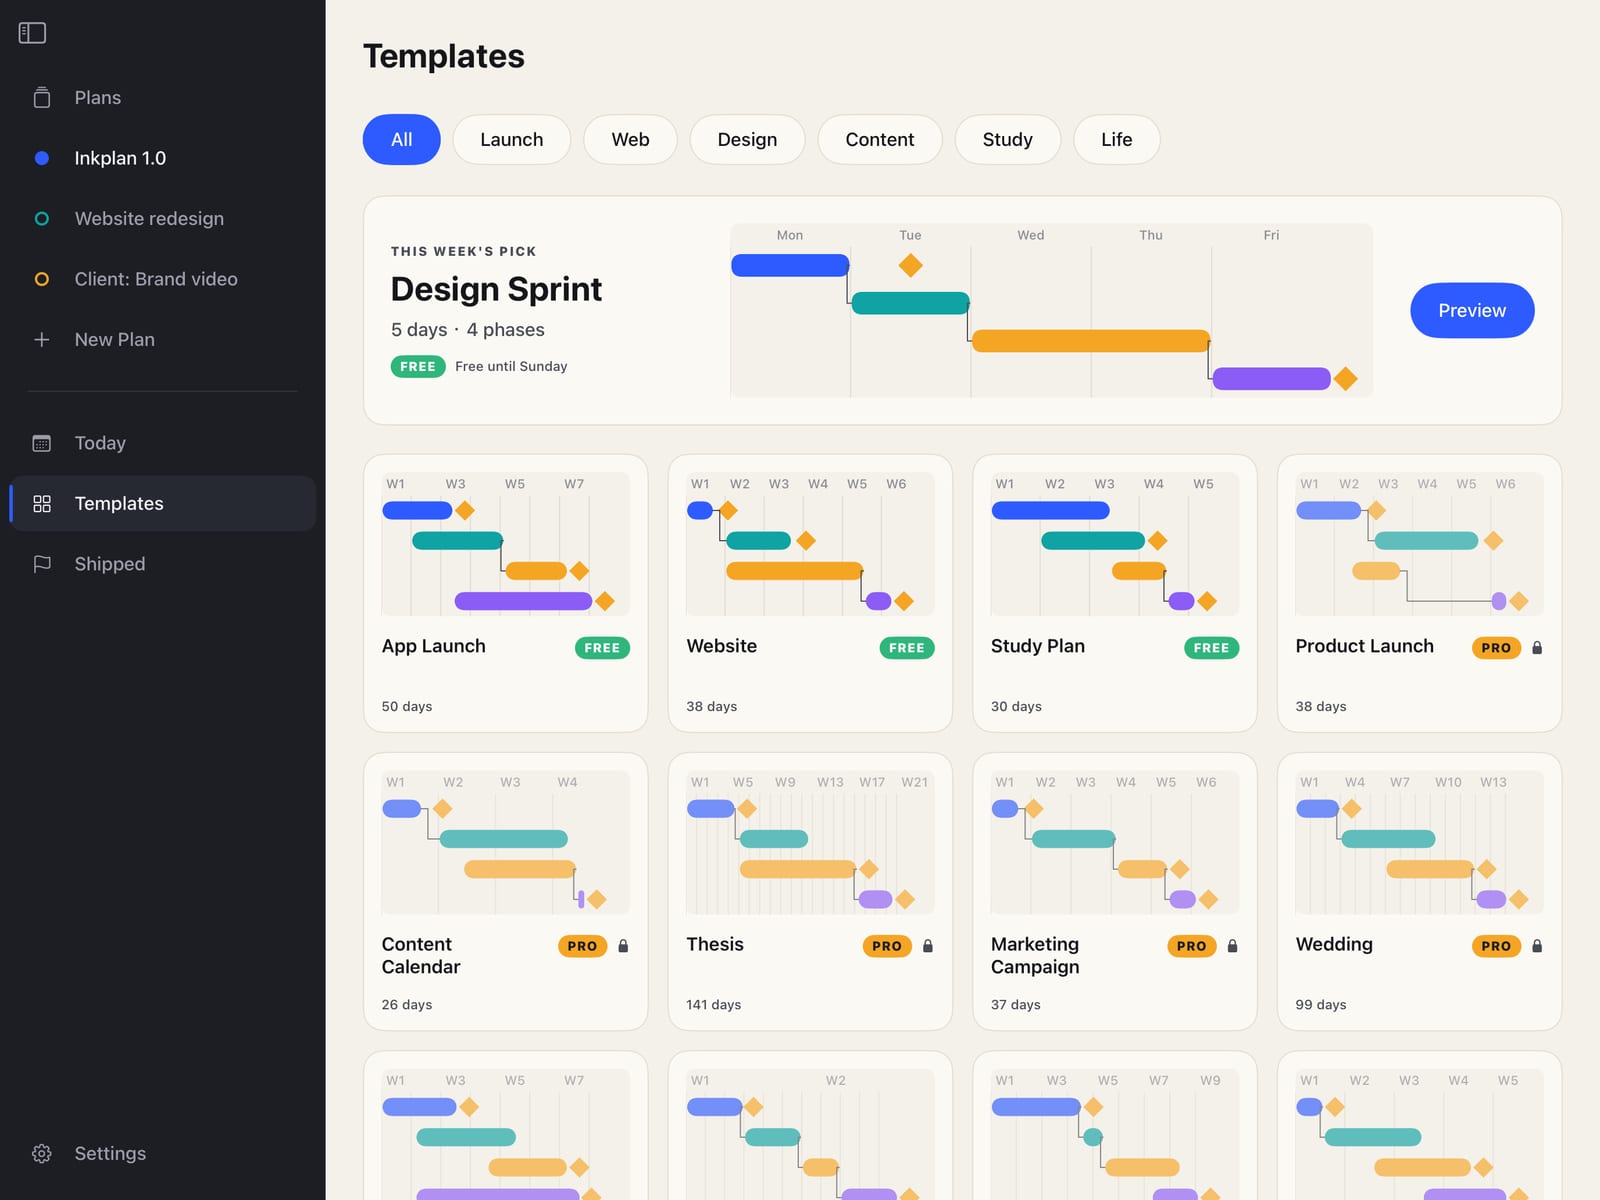Click the FREE badge on Study Plan

1211,648
